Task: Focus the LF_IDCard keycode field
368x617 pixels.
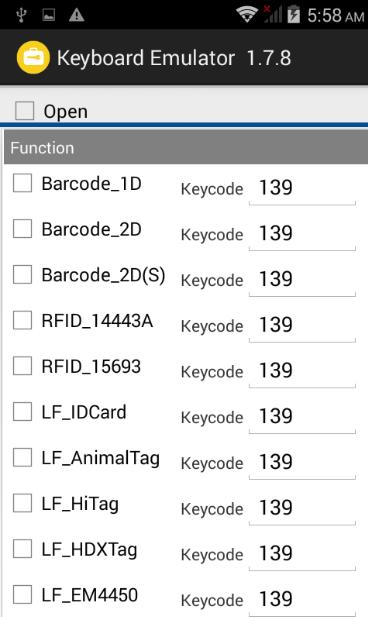Action: (x=302, y=416)
